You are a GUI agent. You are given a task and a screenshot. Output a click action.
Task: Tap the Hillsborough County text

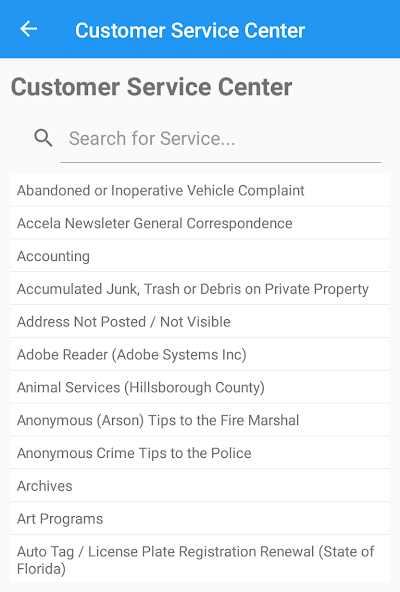(194, 388)
